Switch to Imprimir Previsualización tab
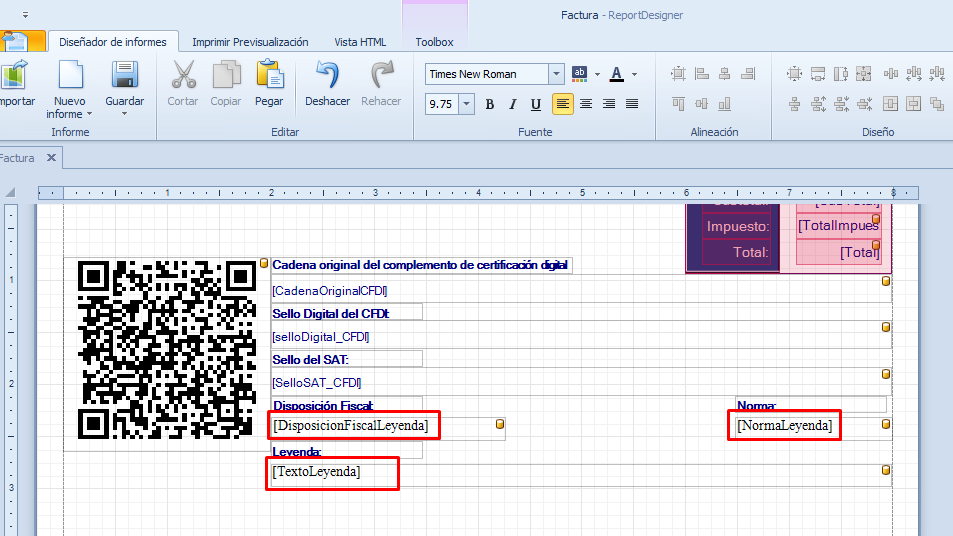Viewport: 953px width, 536px height. 250,42
